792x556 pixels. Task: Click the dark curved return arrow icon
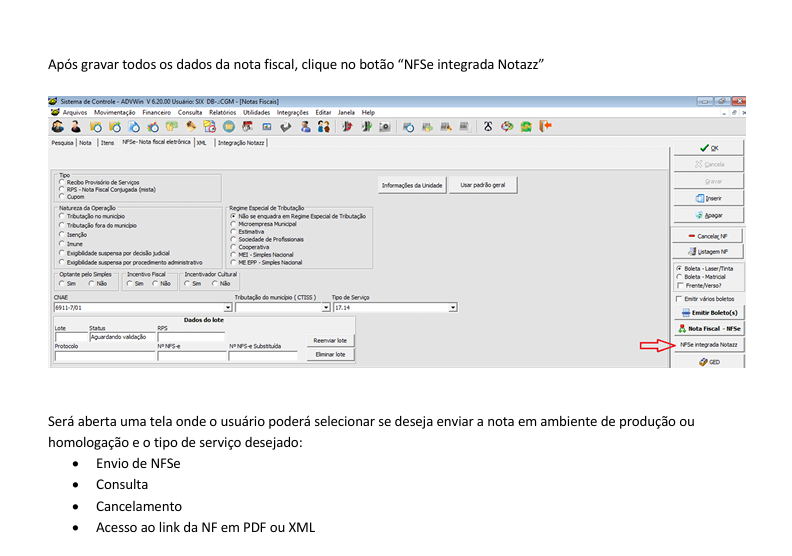(286, 126)
